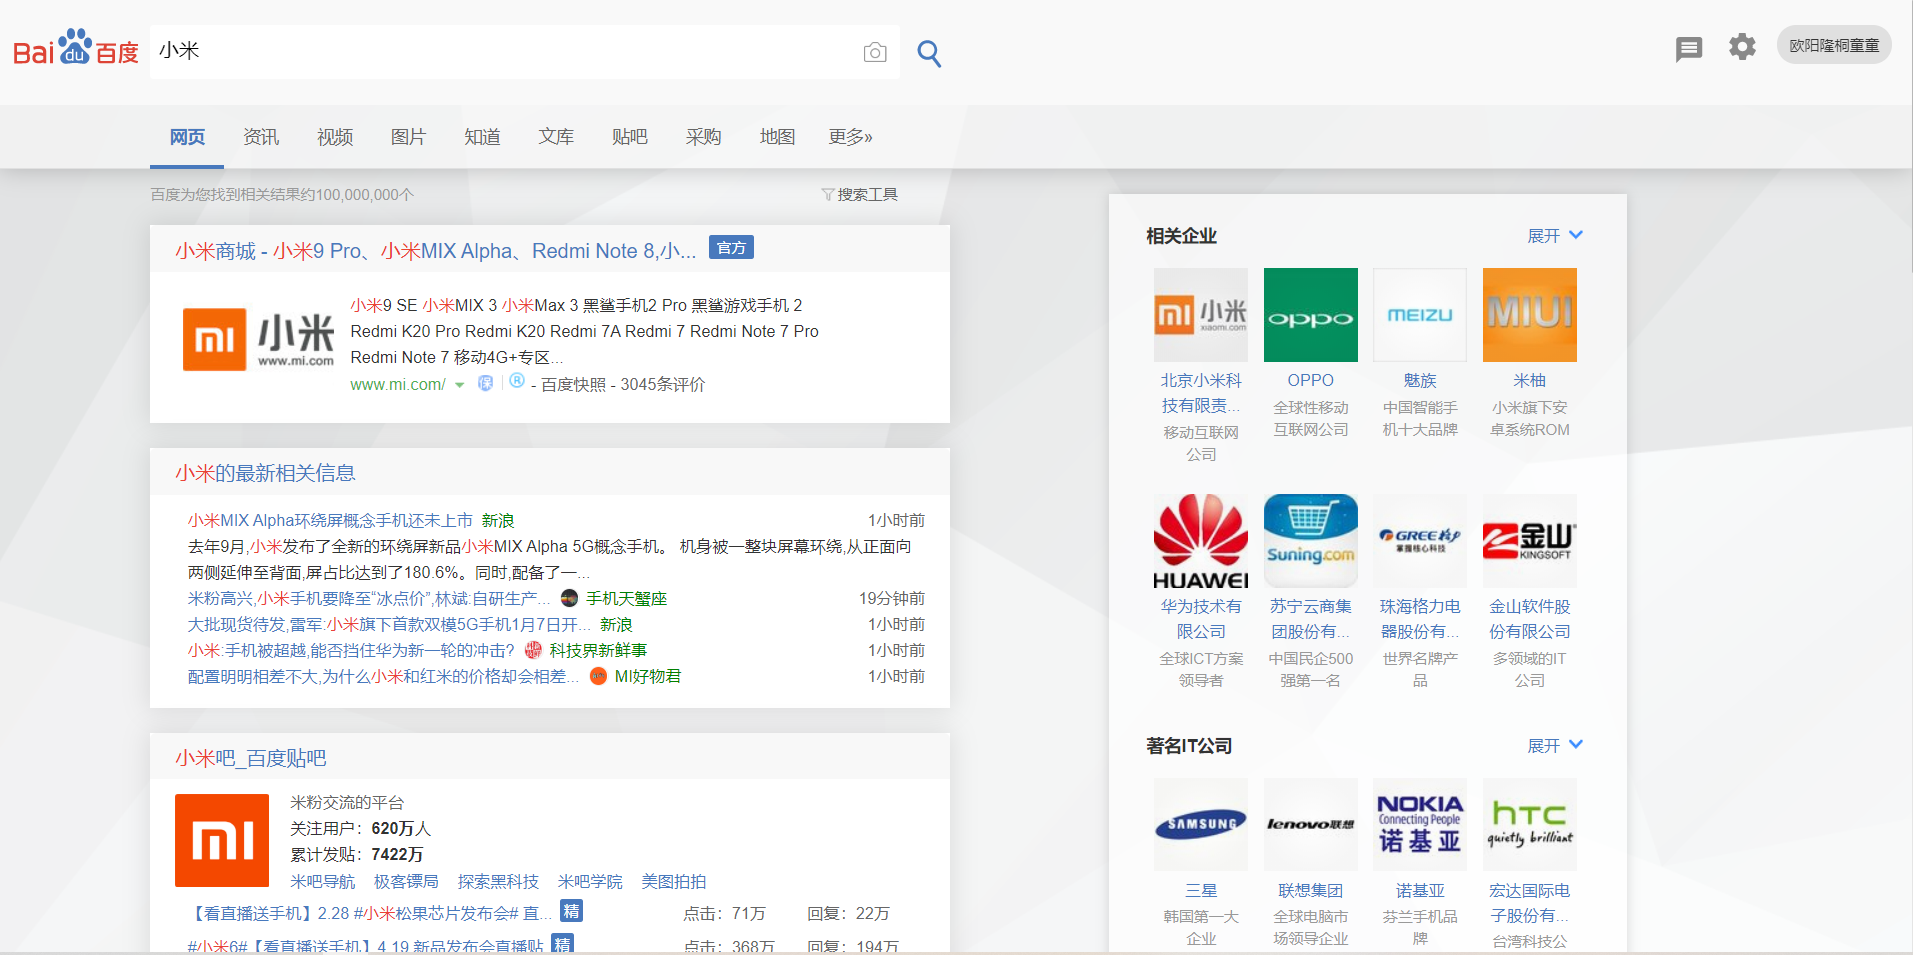Open 小米的最新相关信息 heading link

[265, 473]
